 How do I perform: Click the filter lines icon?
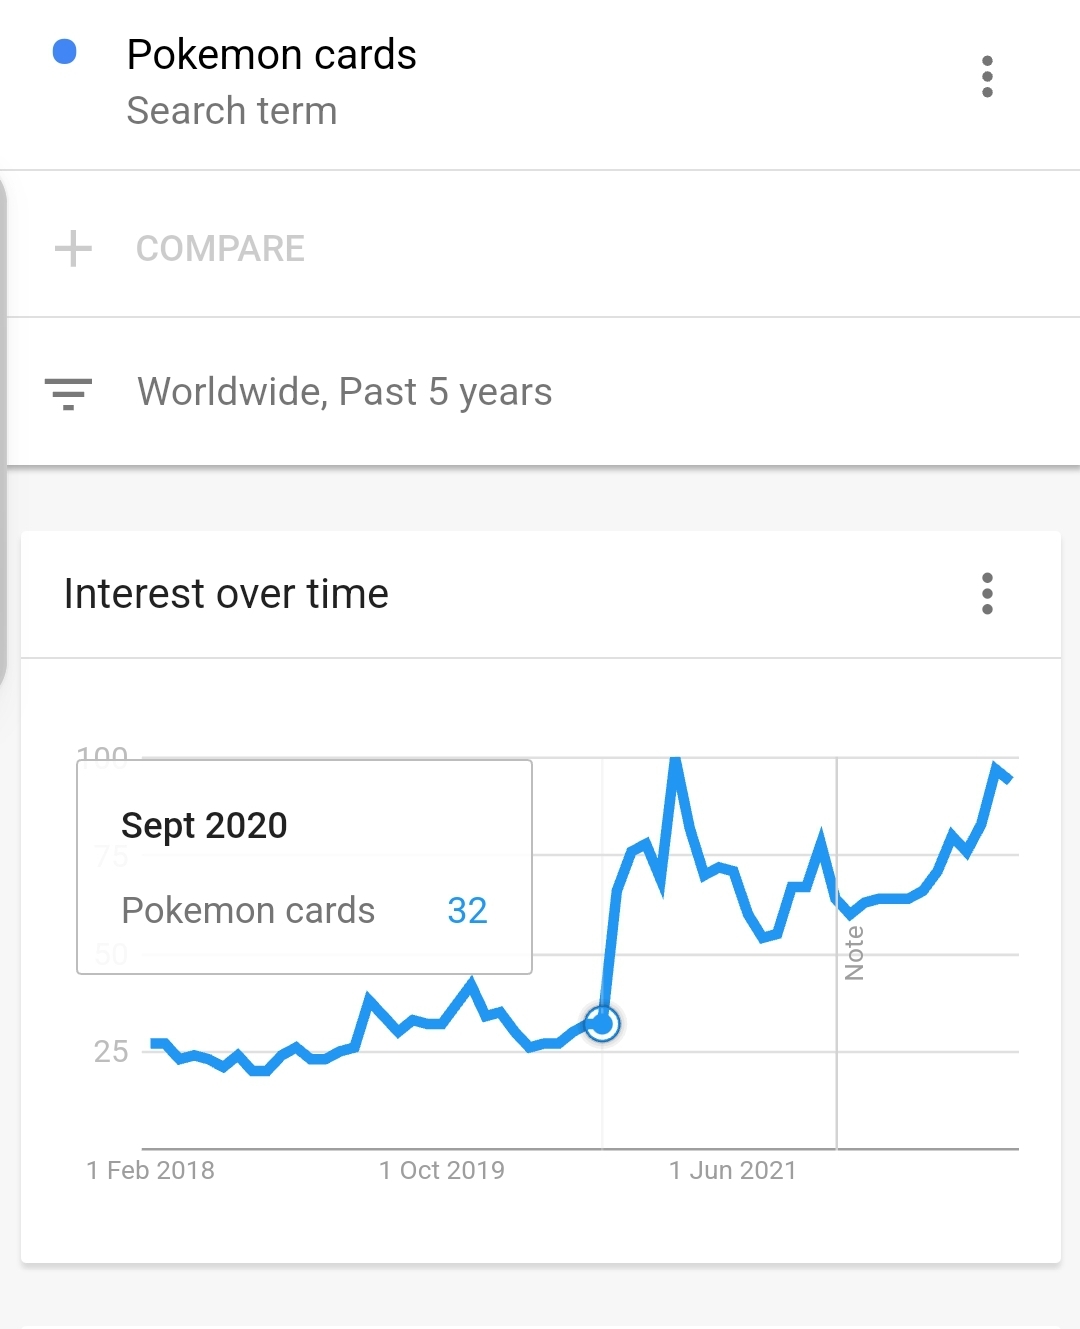(x=68, y=393)
